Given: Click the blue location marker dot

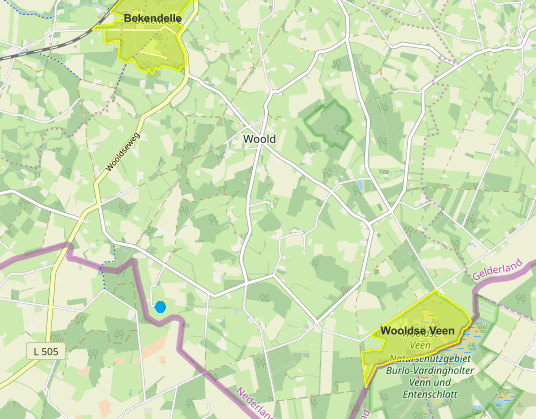Looking at the screenshot, I should tap(160, 307).
